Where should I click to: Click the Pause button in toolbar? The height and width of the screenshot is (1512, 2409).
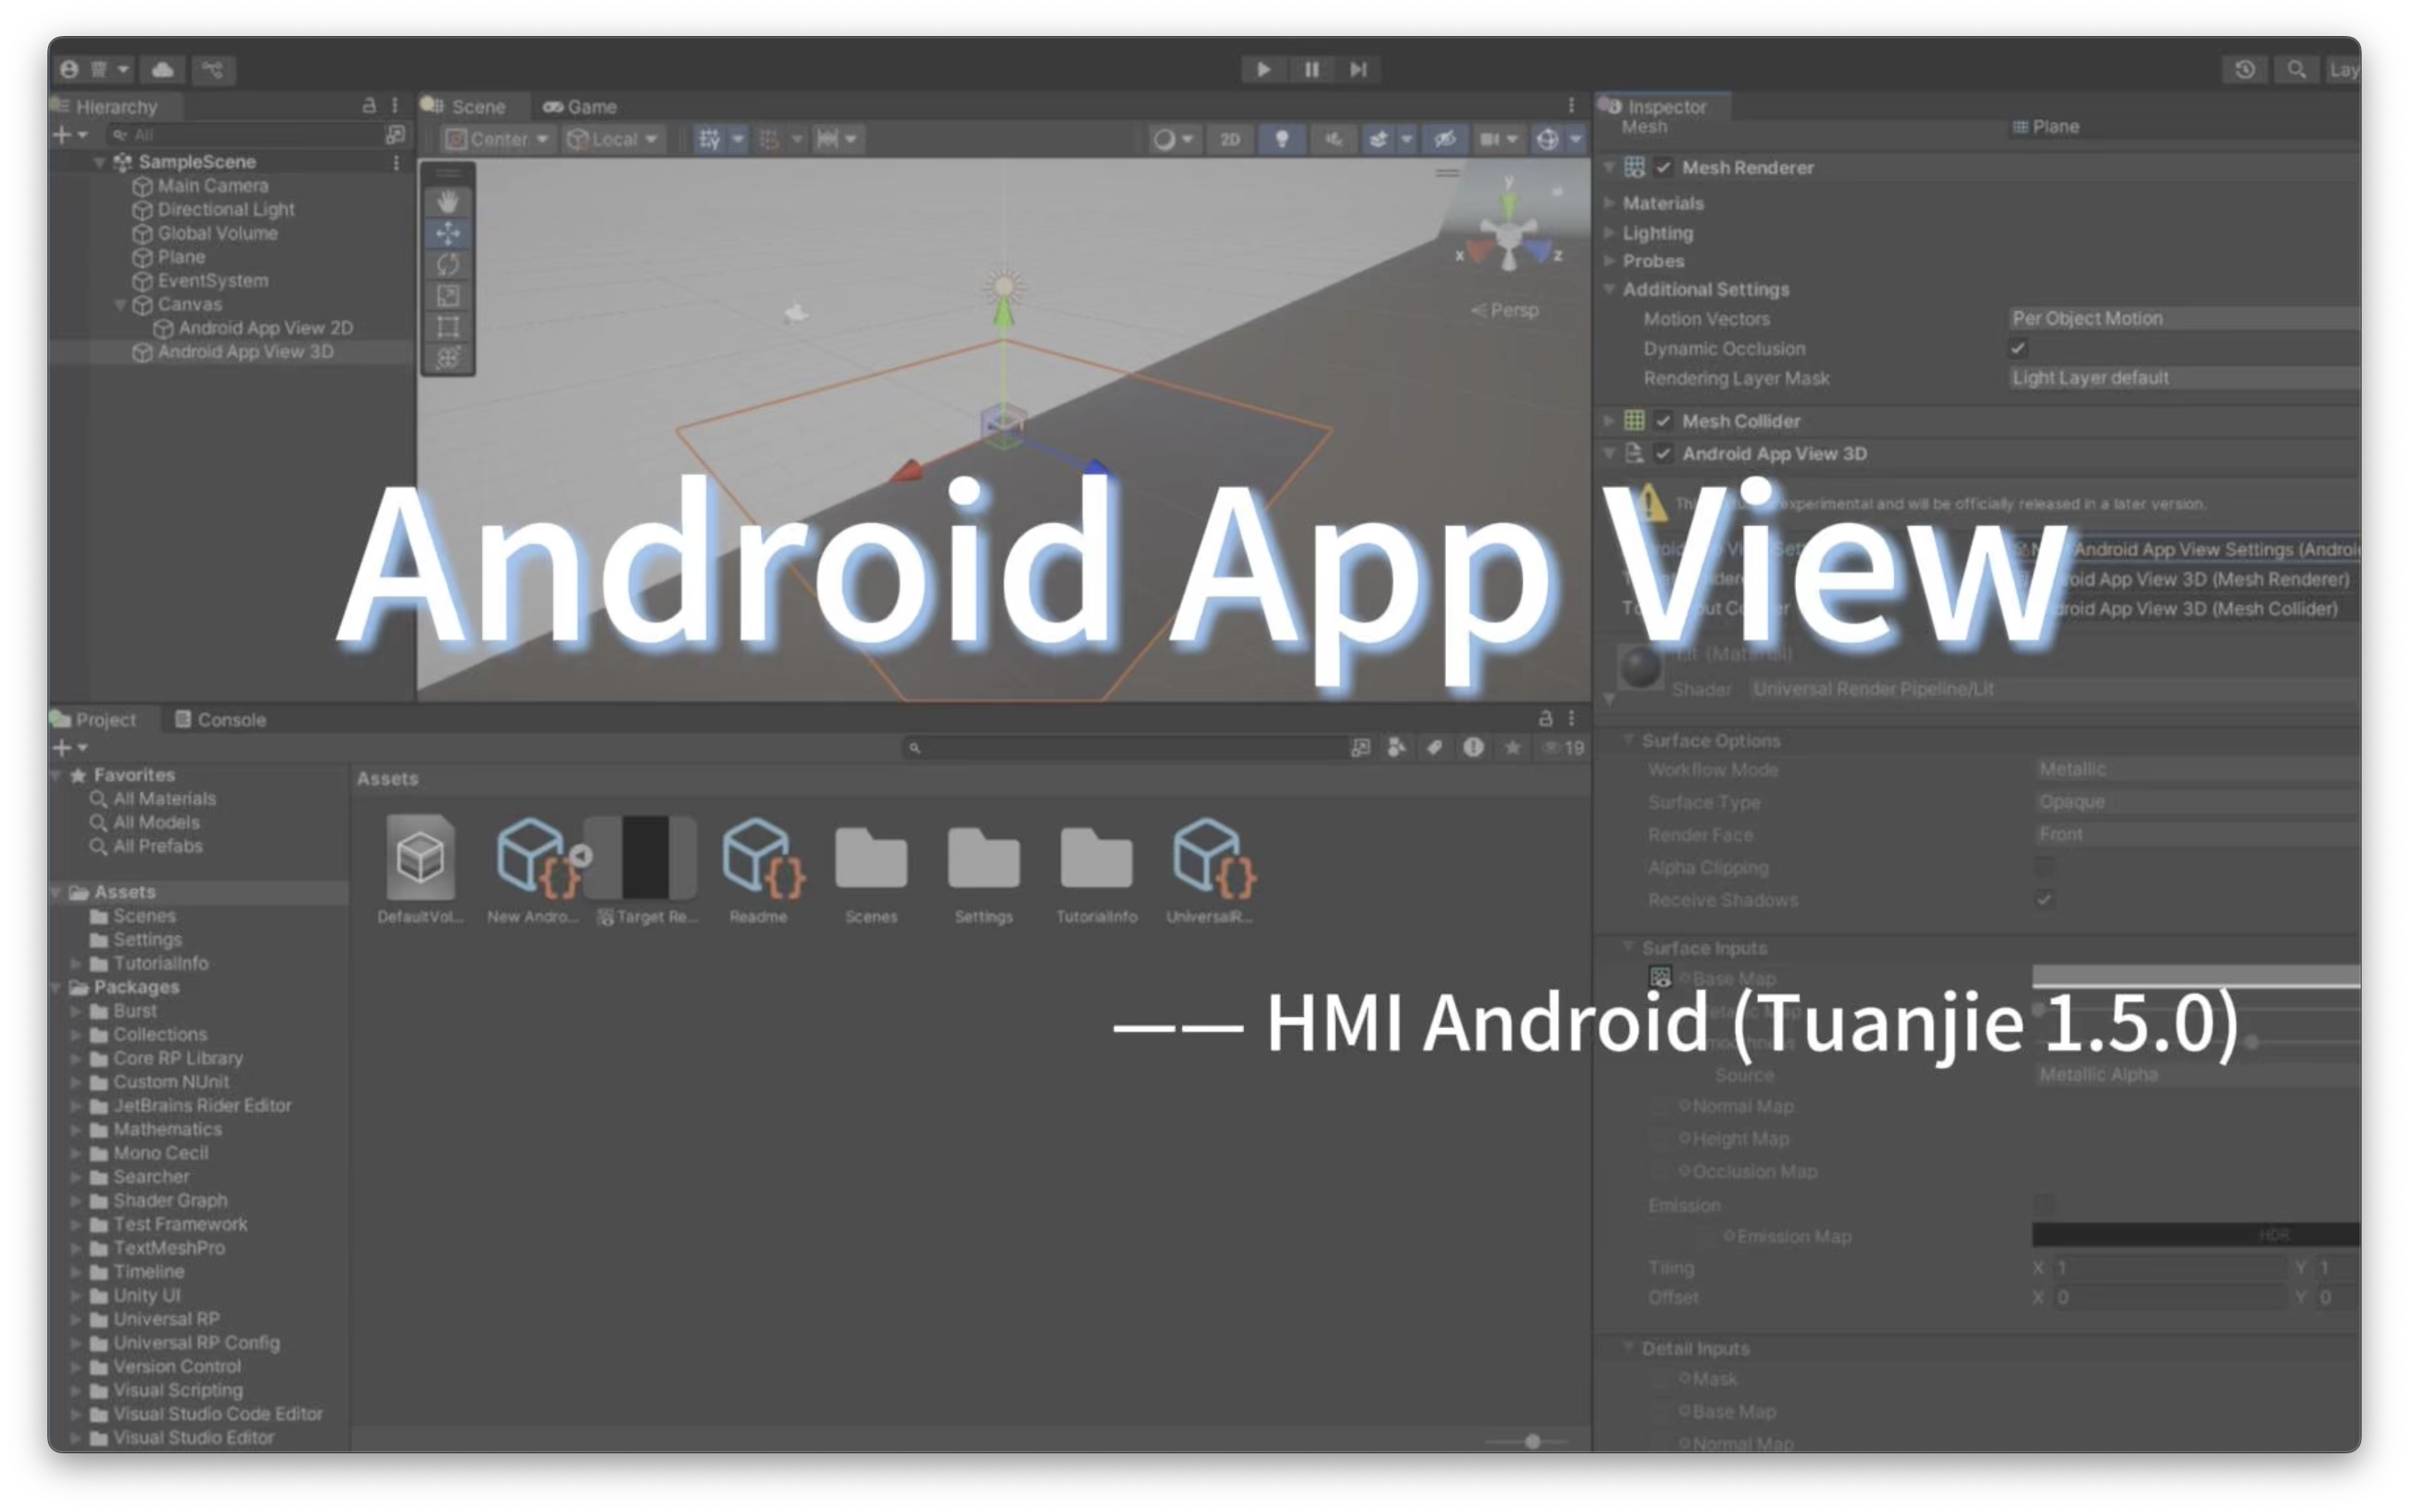point(1311,69)
